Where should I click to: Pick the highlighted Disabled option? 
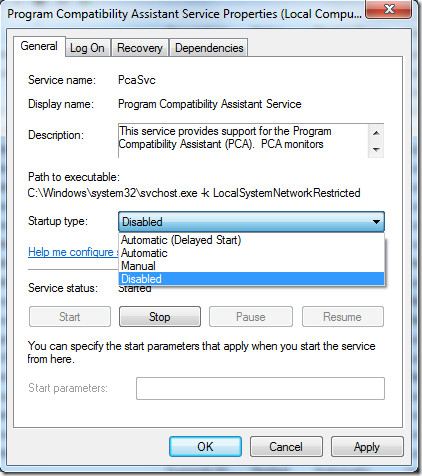[x=251, y=279]
